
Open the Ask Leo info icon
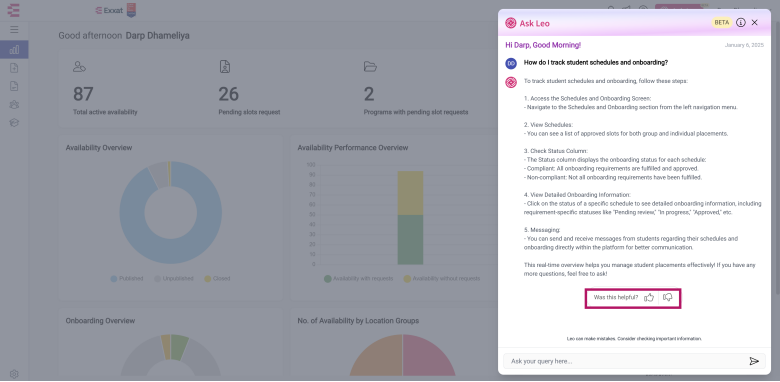[741, 23]
